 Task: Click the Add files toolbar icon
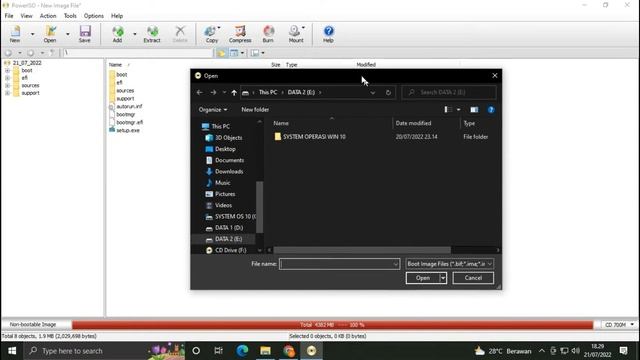point(118,34)
